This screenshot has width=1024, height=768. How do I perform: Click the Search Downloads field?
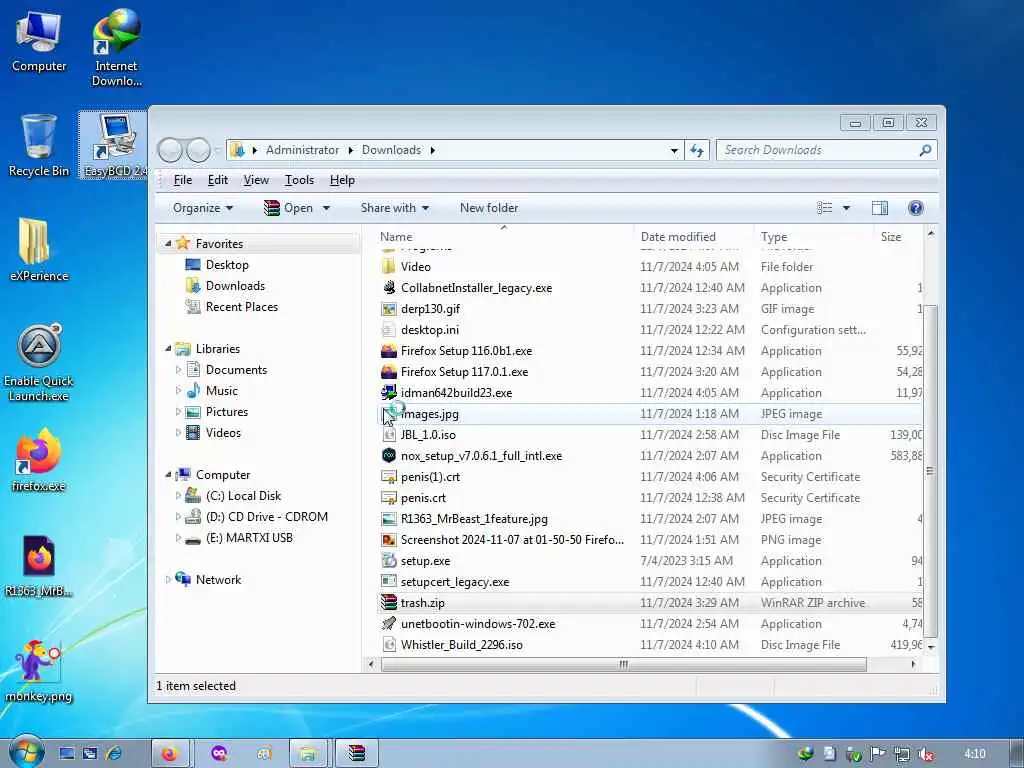tap(826, 150)
